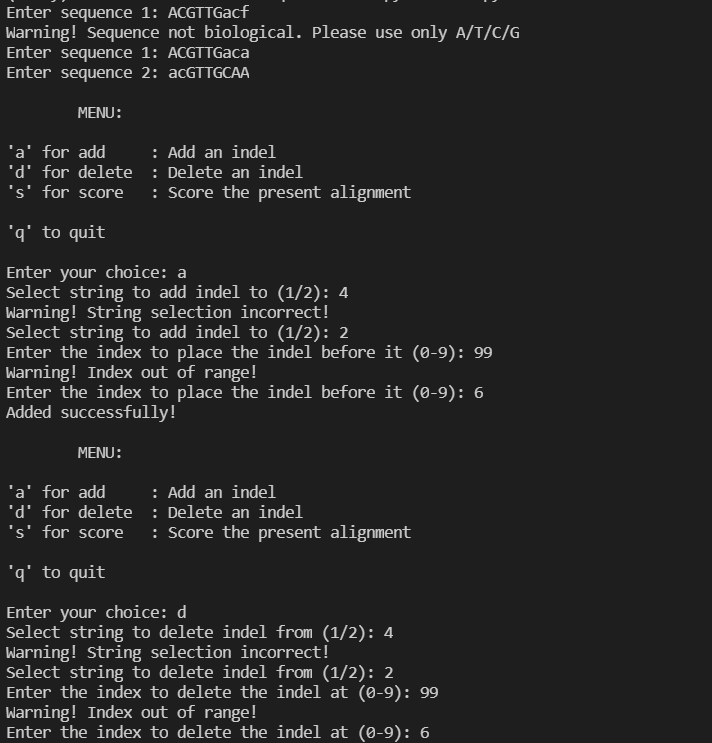Click the "Sequence not biological" warning line
Image resolution: width=712 pixels, height=743 pixels.
262,33
